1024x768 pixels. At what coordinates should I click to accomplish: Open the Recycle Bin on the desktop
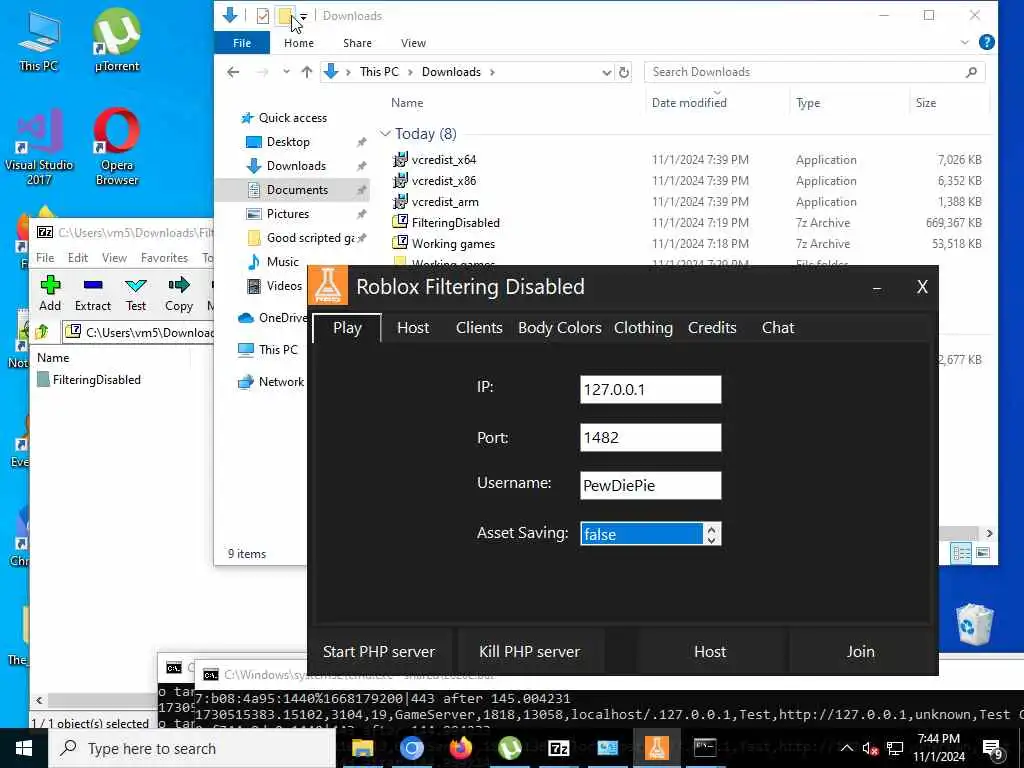coord(974,624)
